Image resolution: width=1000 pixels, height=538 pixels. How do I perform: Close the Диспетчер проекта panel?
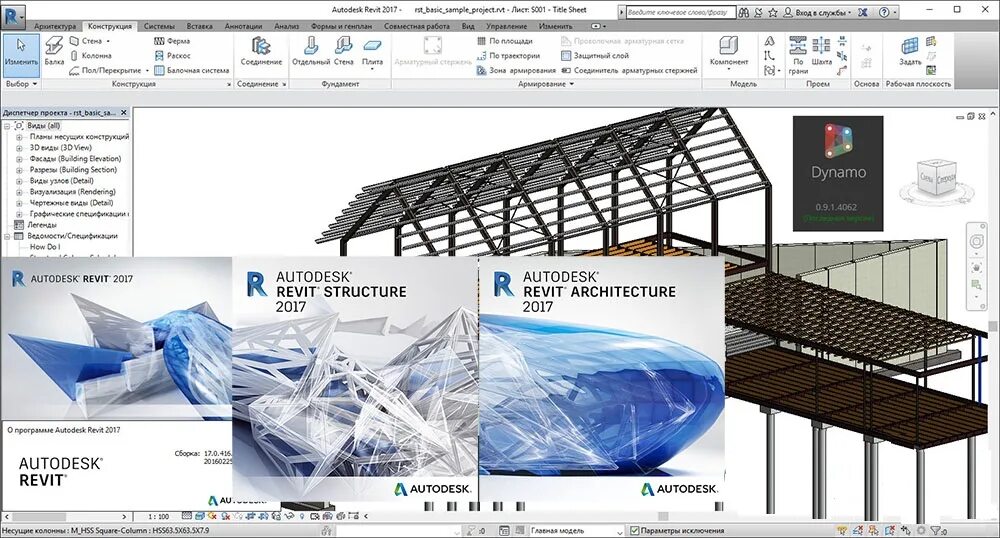(x=124, y=112)
